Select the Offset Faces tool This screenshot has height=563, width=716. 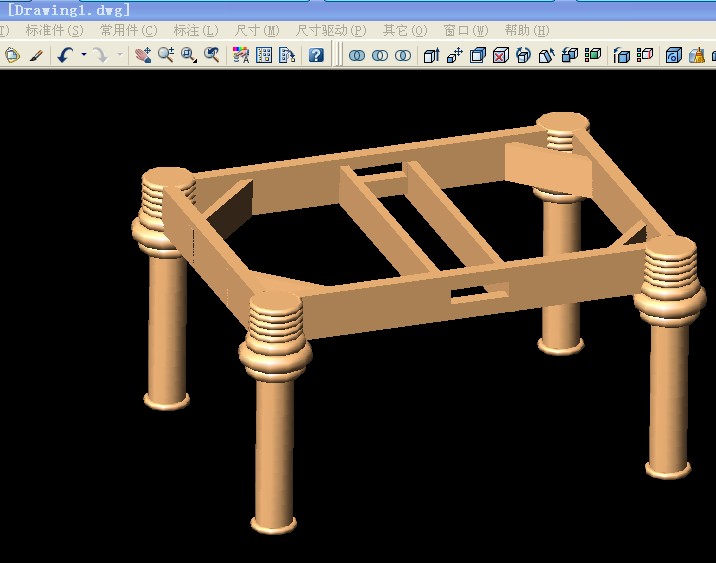click(478, 55)
